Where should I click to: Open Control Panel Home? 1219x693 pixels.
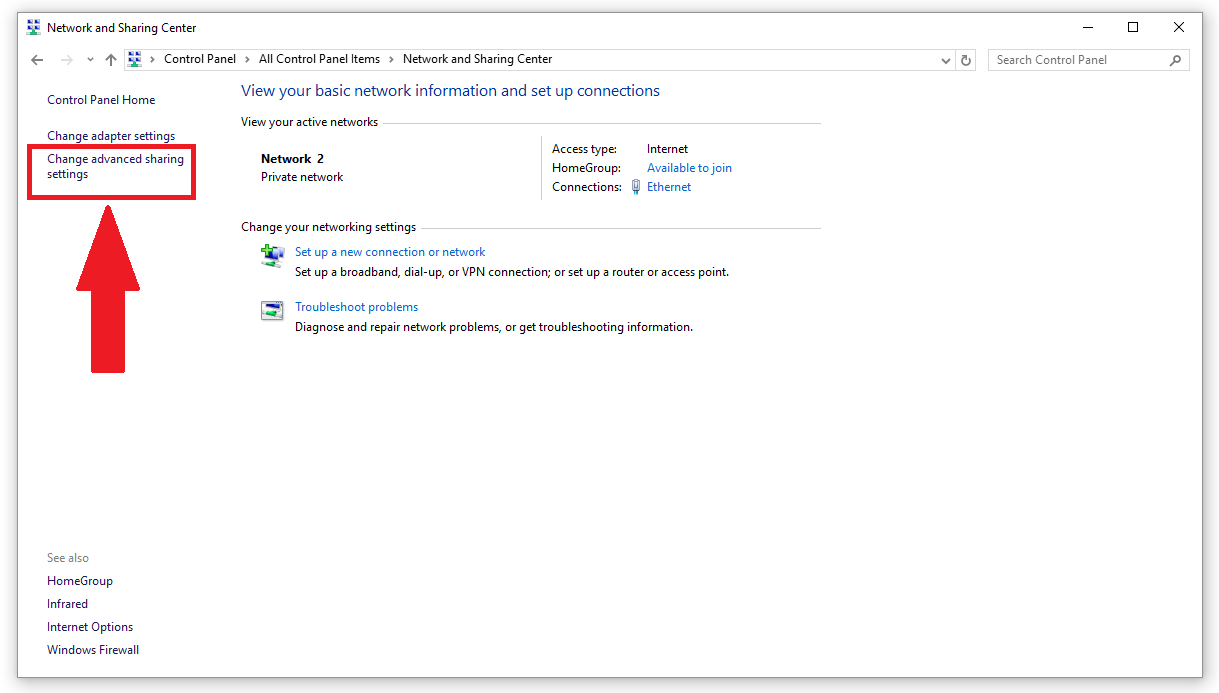click(101, 100)
